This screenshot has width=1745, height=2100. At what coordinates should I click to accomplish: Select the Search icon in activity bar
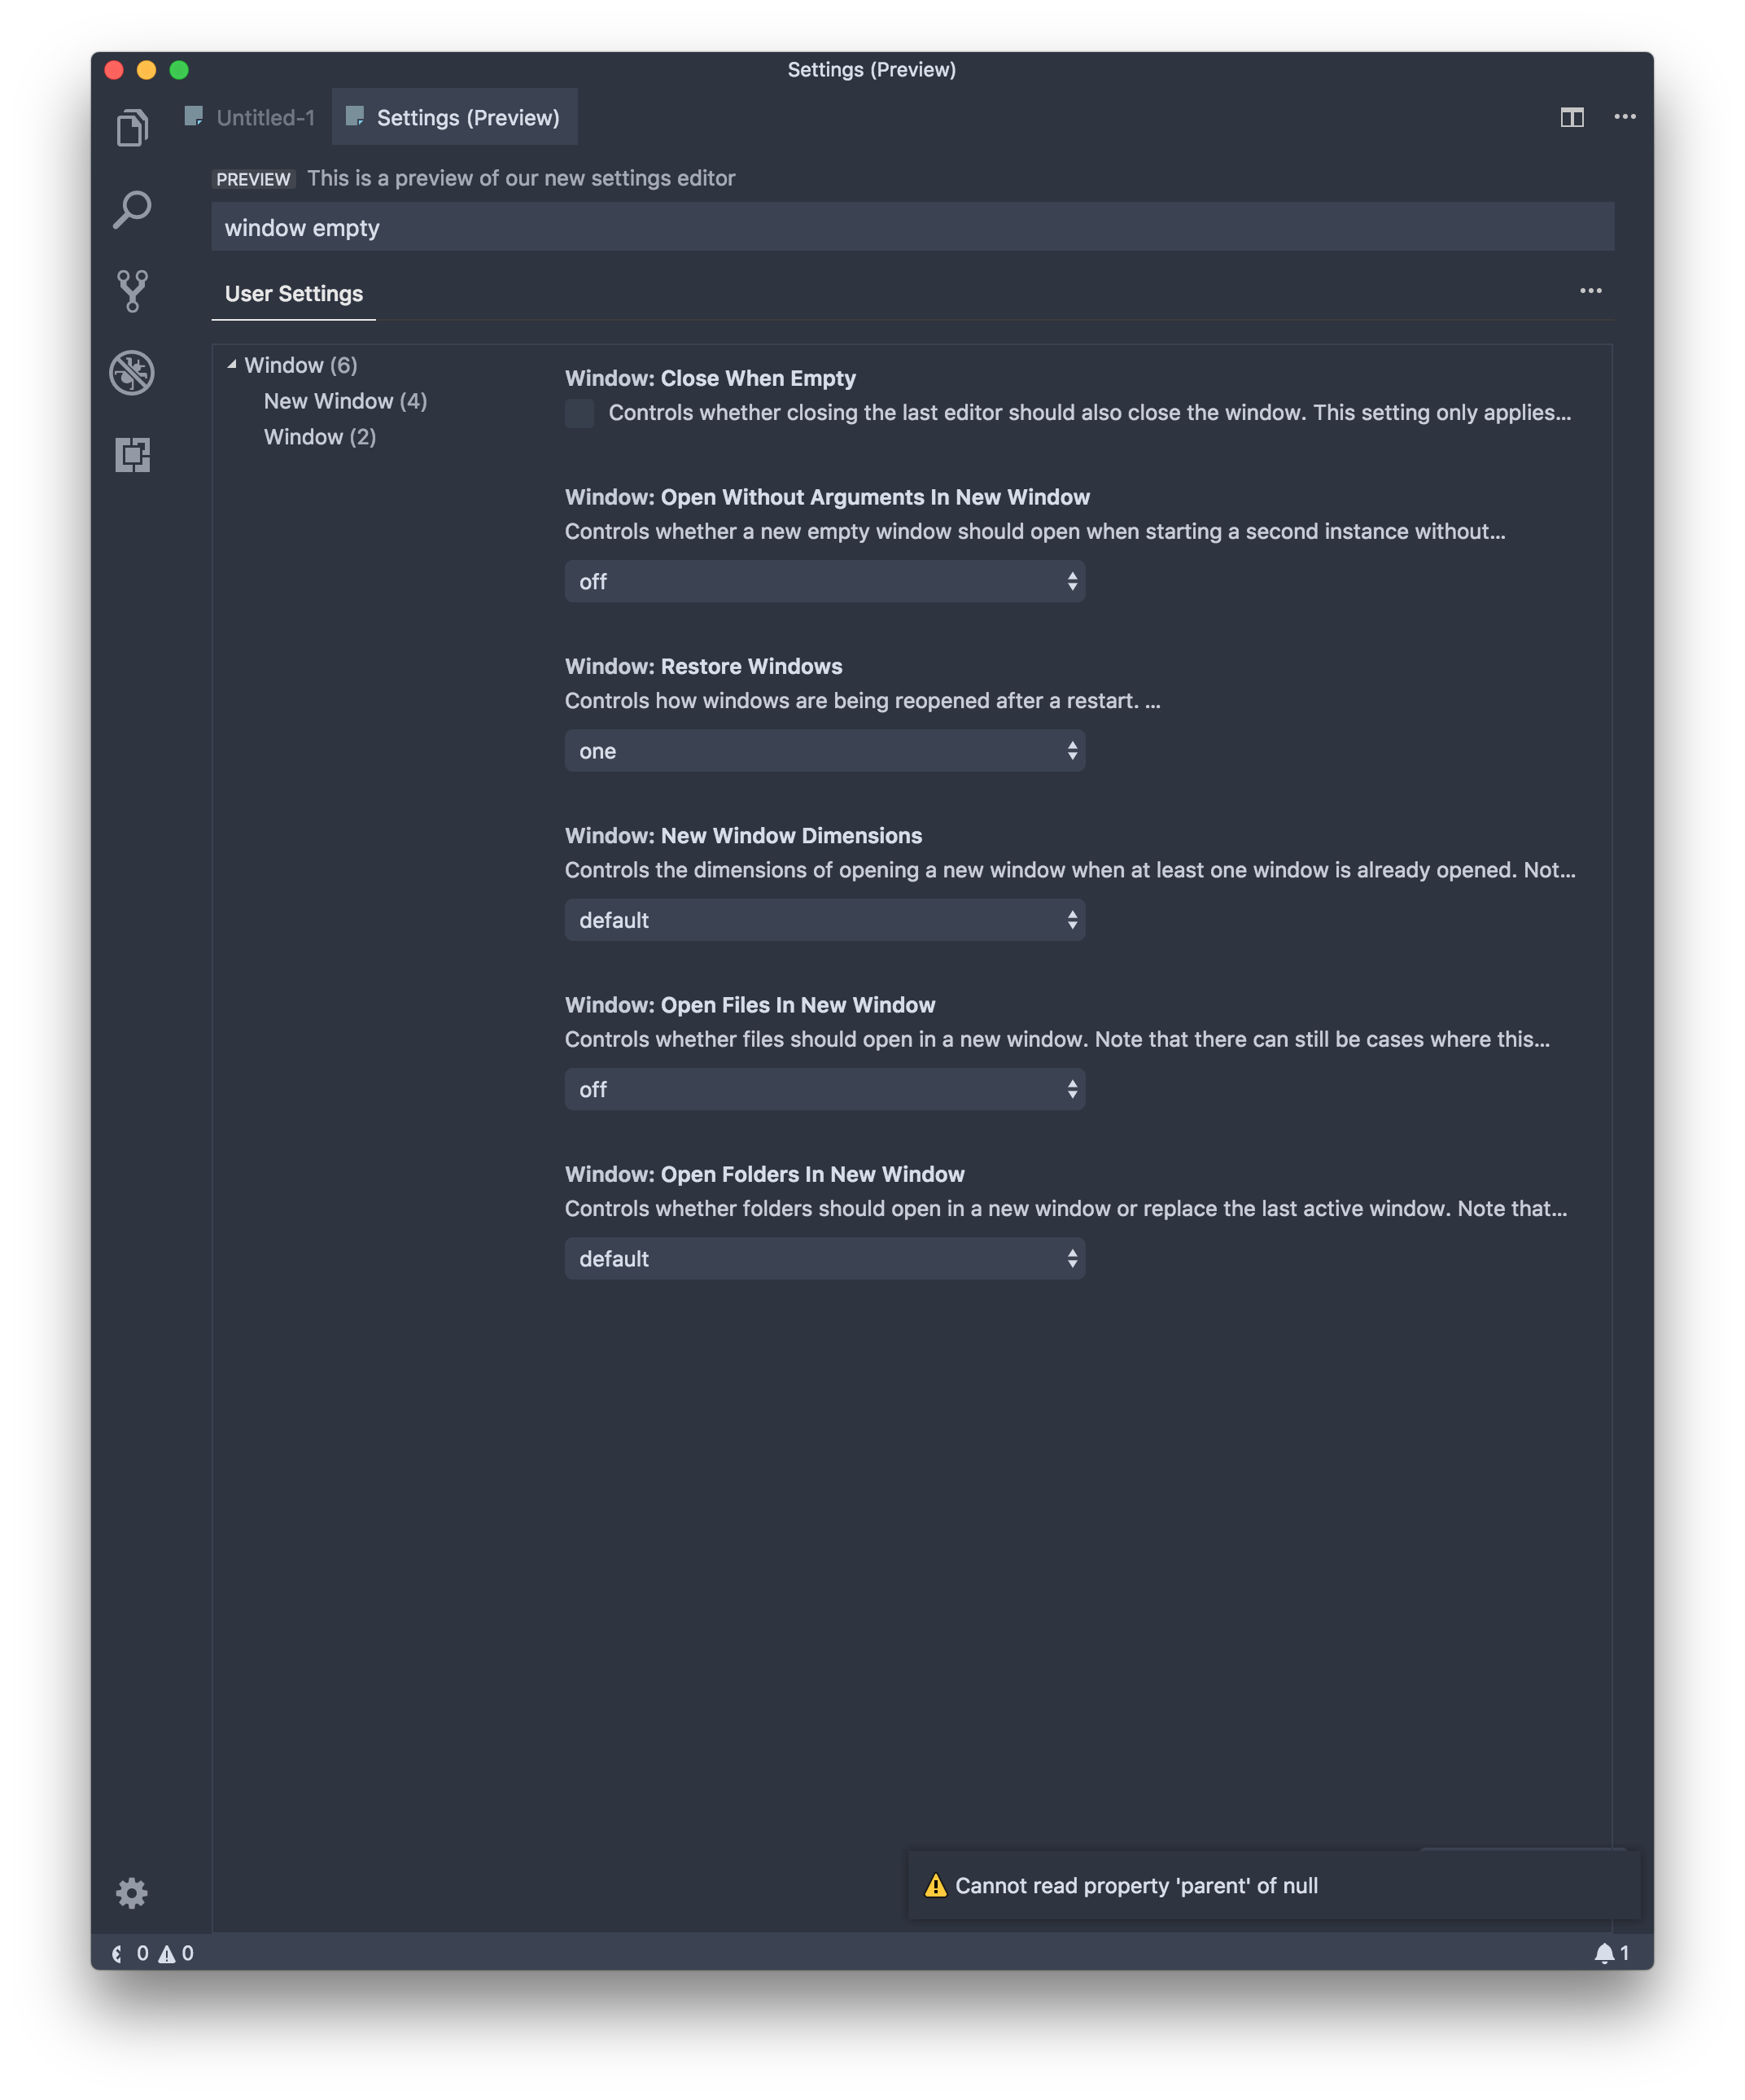(133, 208)
